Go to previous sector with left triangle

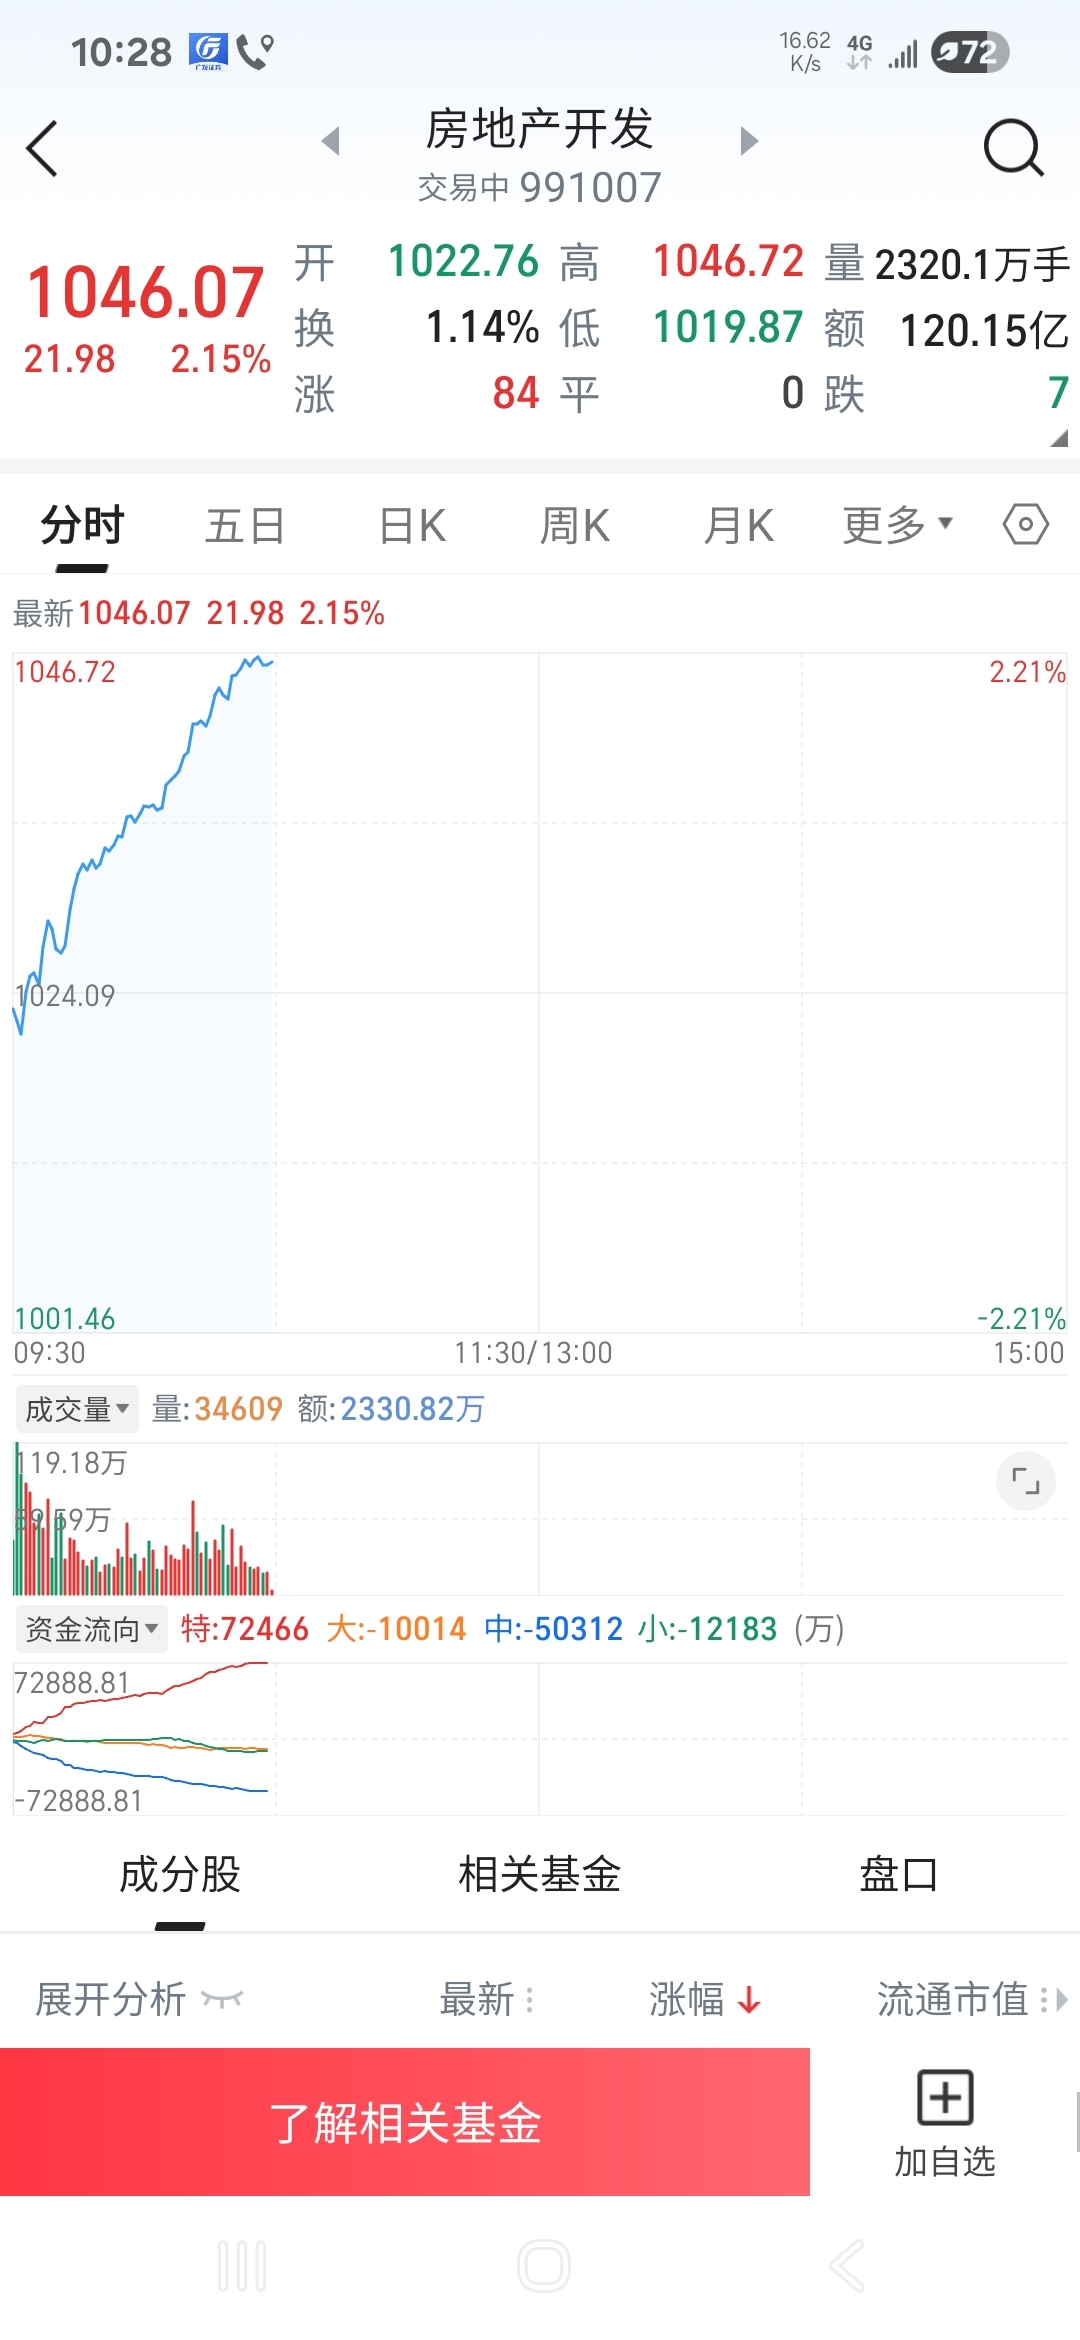tap(331, 141)
